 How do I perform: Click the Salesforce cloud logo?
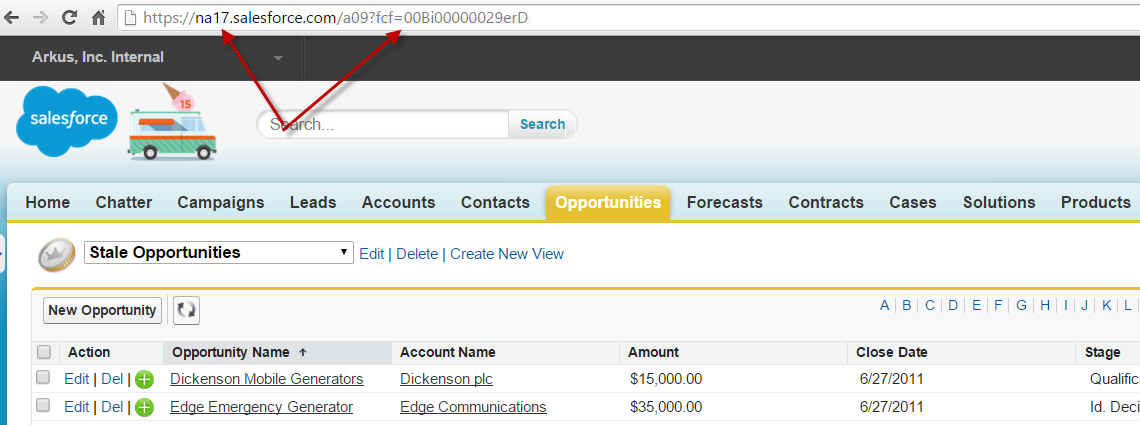click(67, 121)
